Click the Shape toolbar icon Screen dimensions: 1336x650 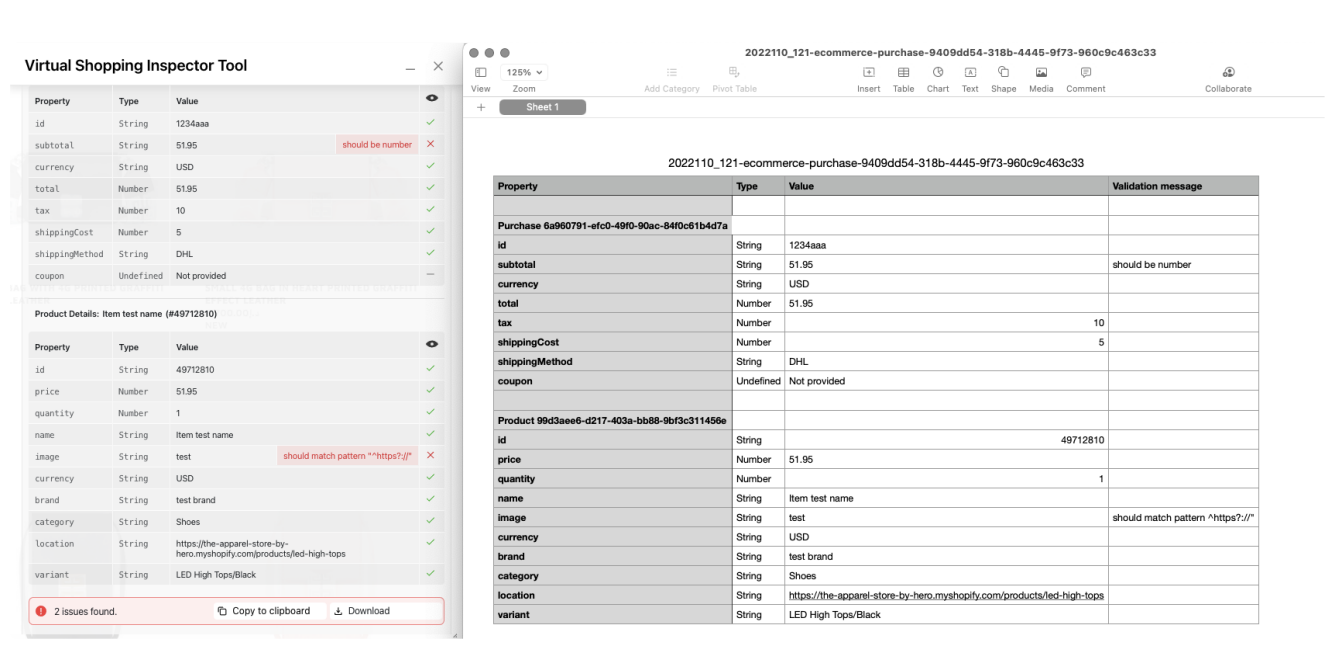tap(1003, 72)
